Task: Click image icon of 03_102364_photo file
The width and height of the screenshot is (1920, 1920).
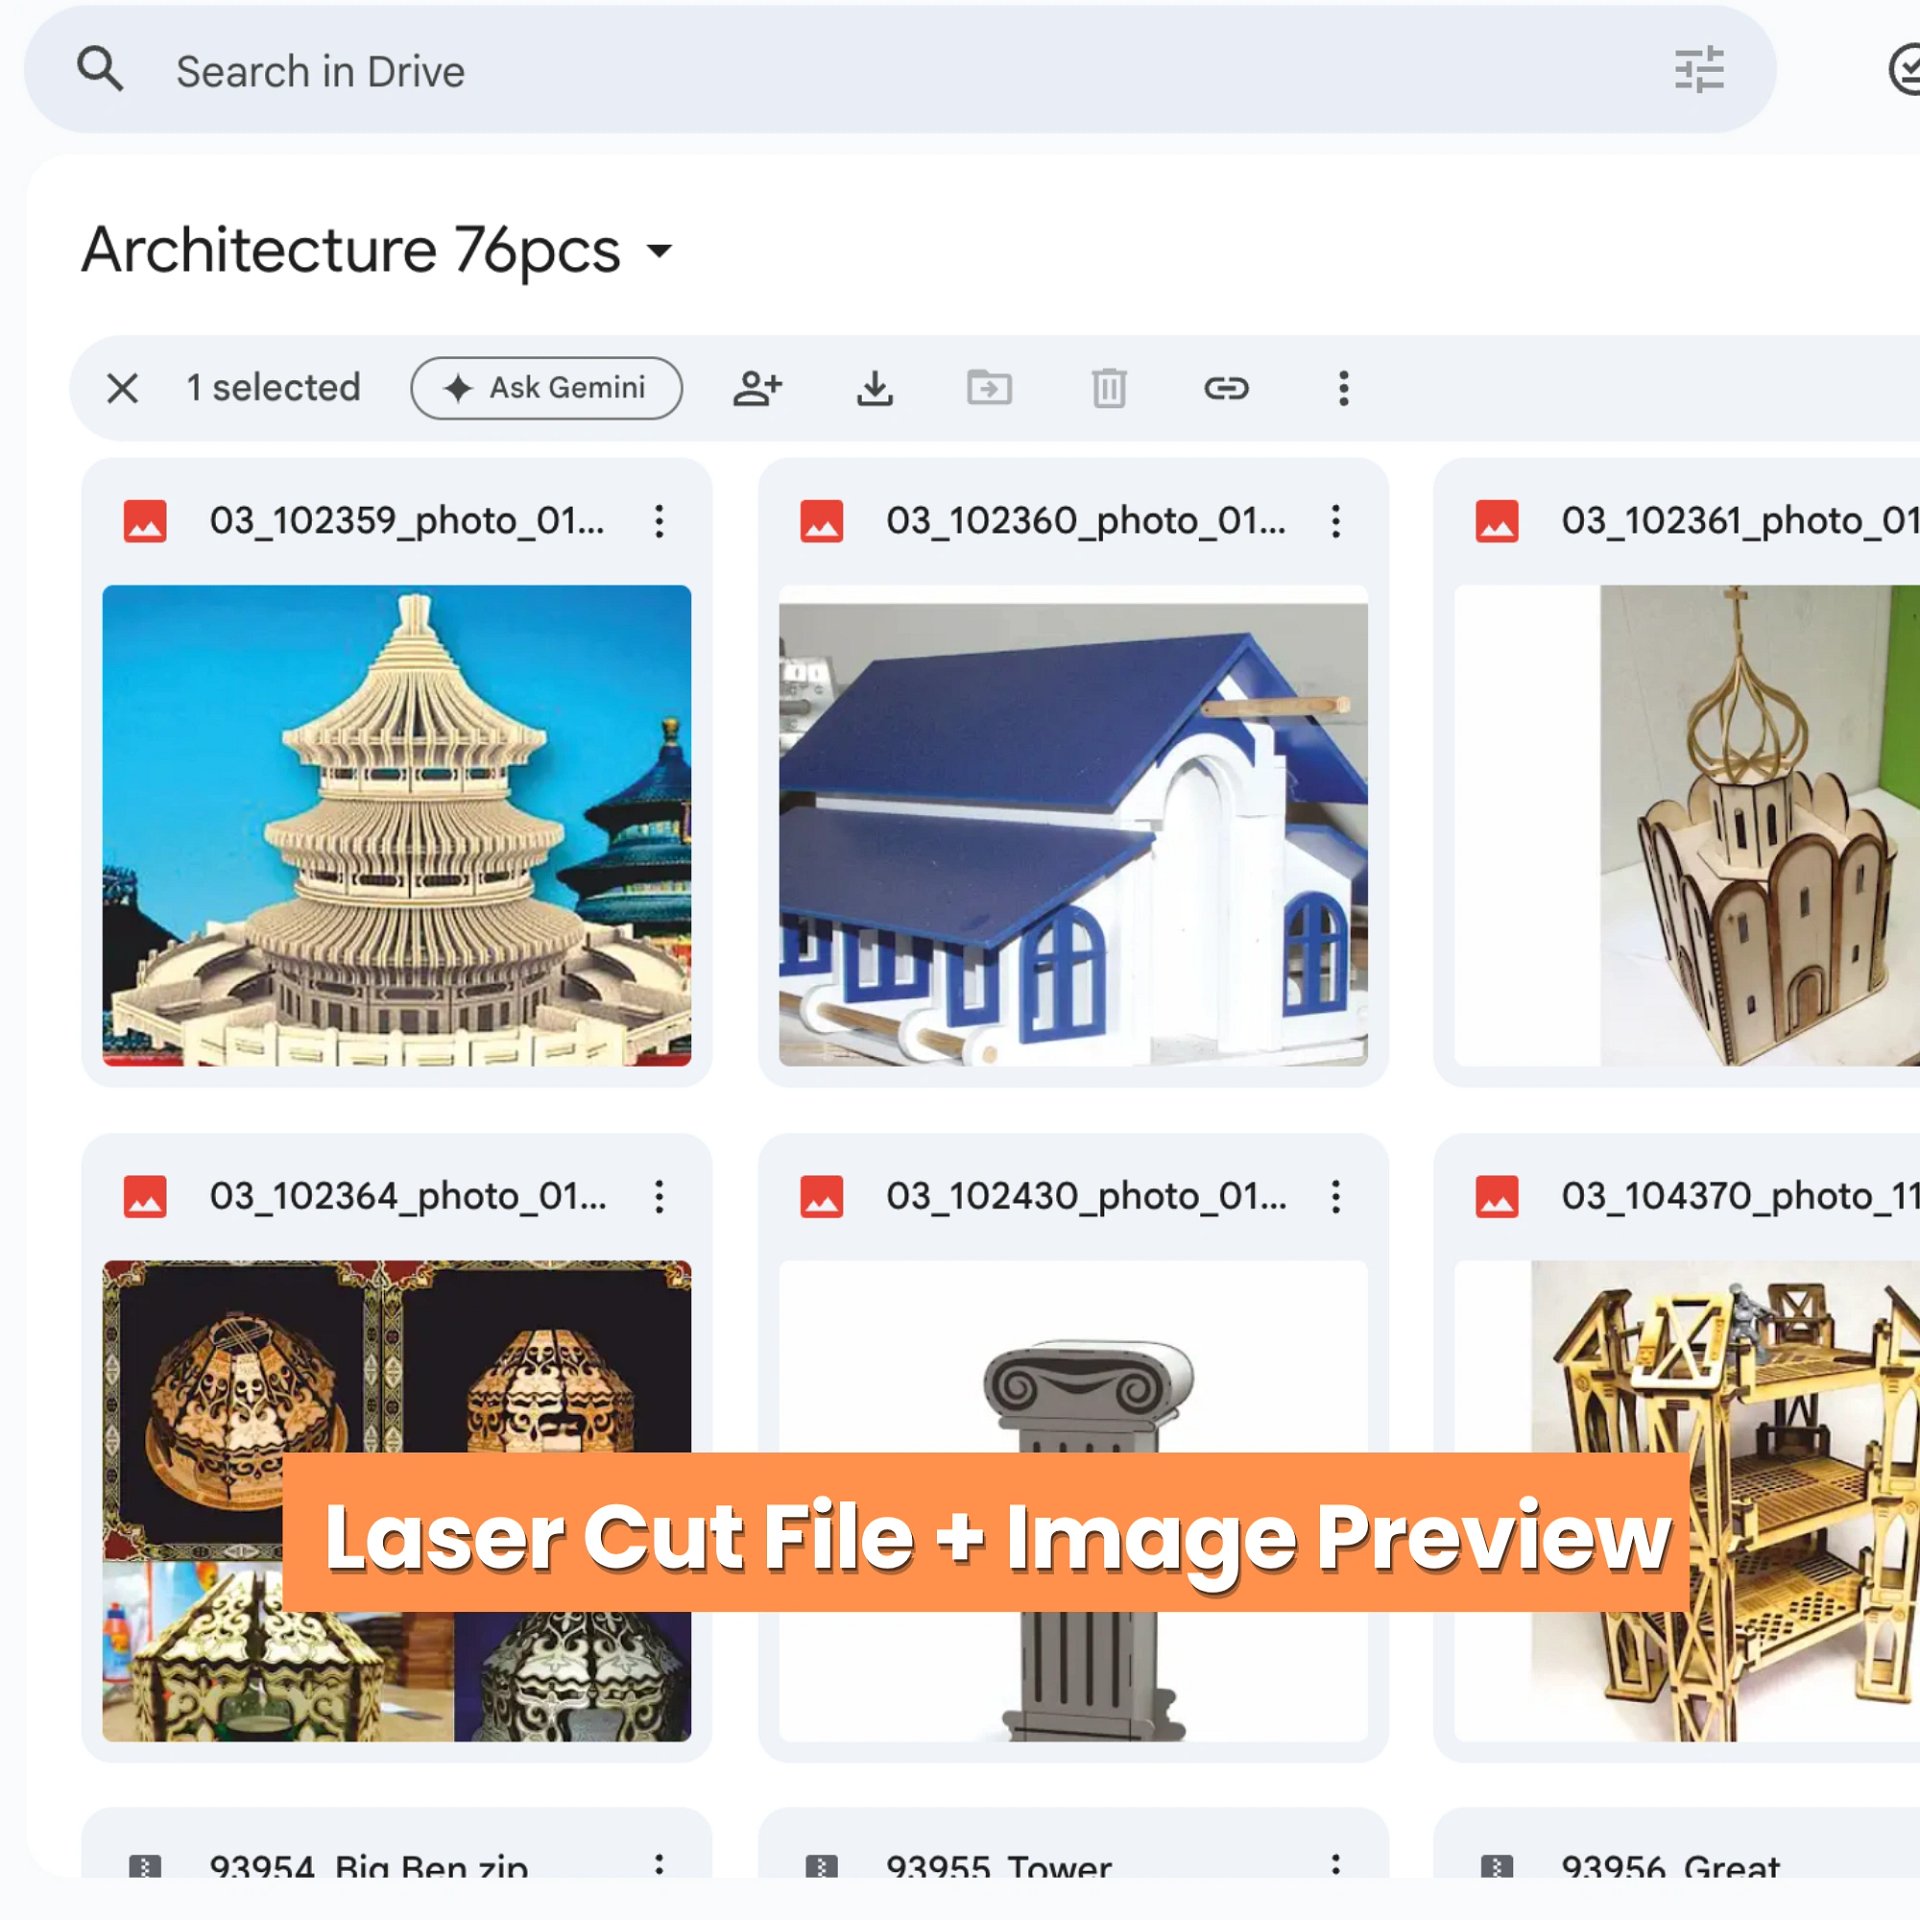Action: point(145,1196)
